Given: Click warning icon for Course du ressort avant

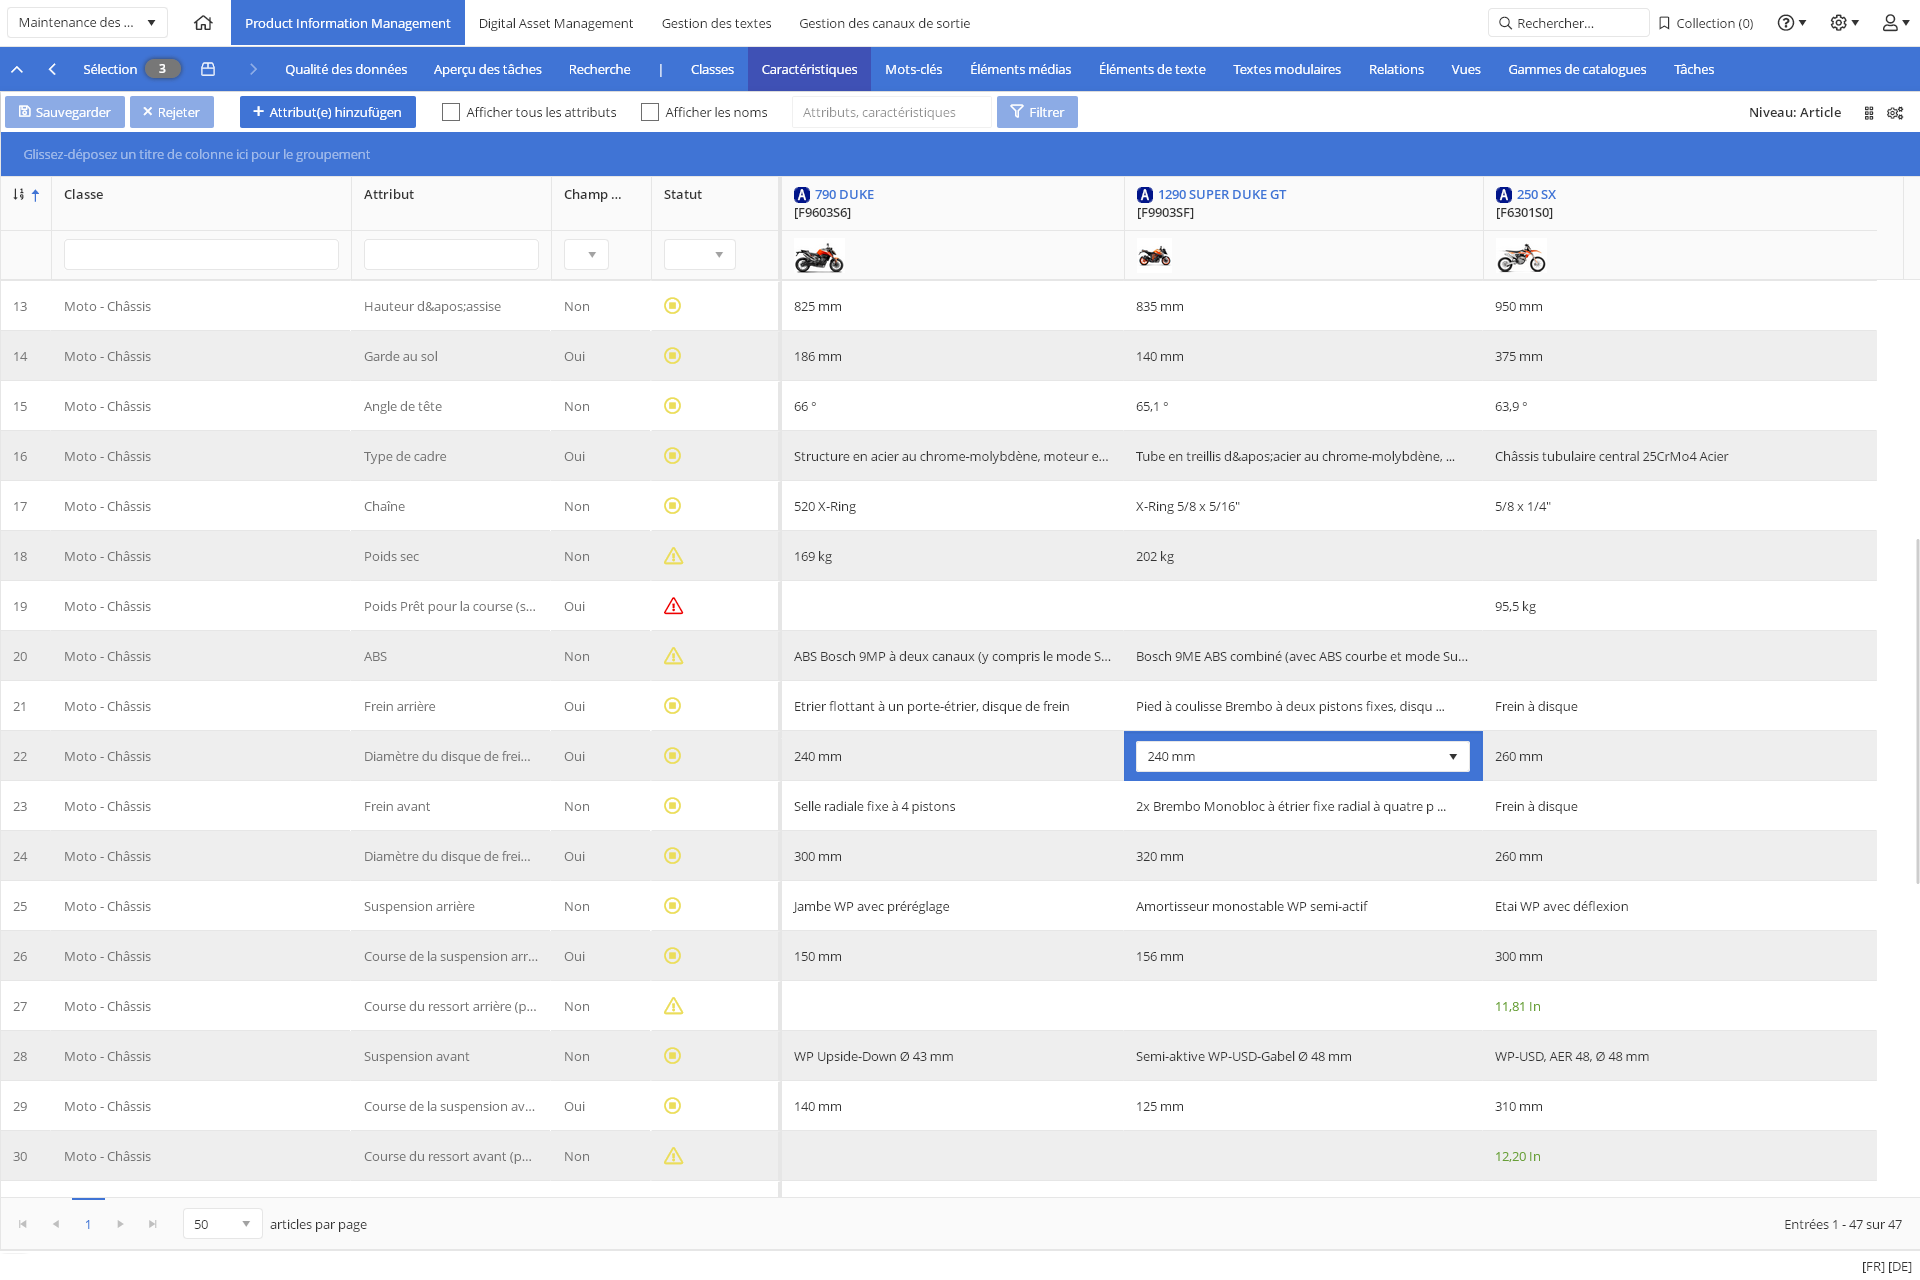Looking at the screenshot, I should (x=674, y=1156).
